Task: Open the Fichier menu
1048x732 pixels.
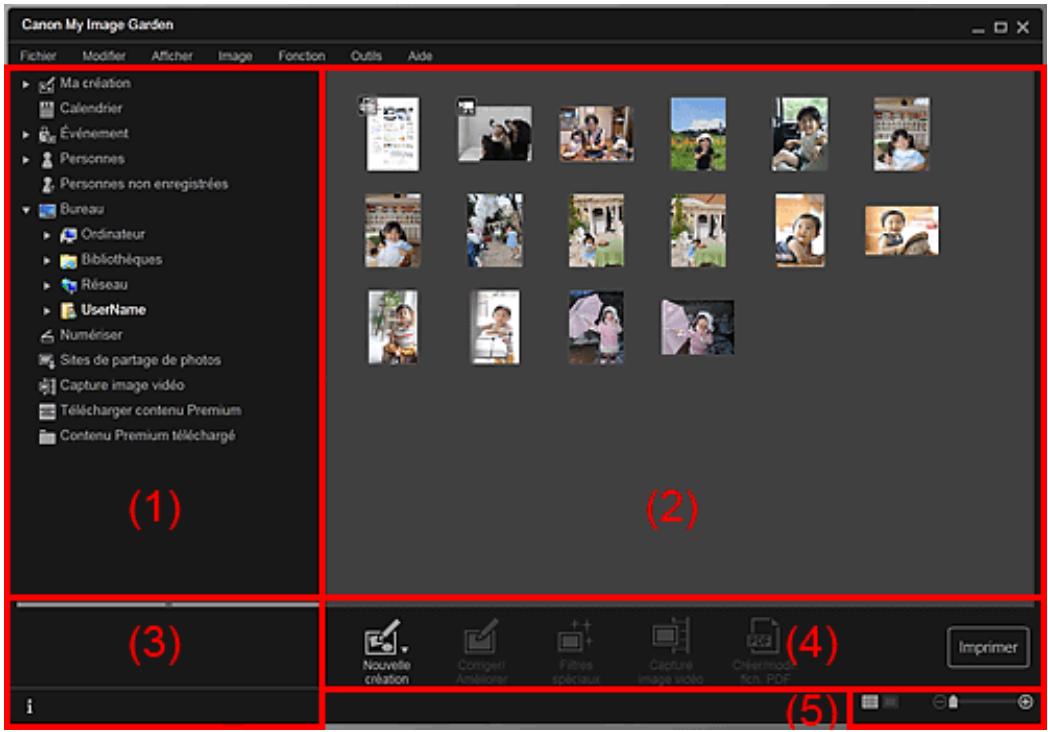Action: [38, 56]
